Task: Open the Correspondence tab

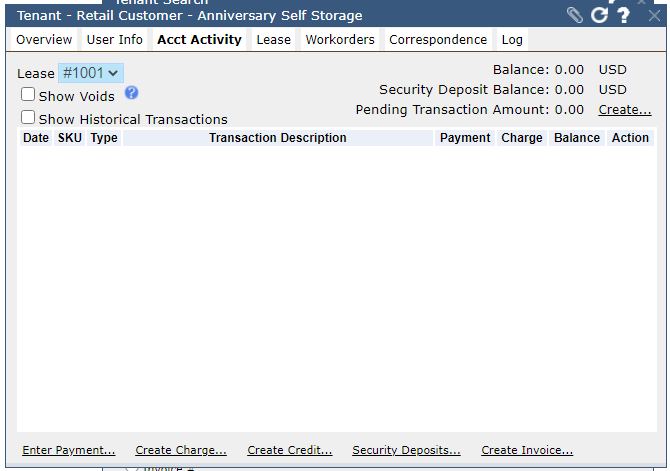Action: tap(438, 40)
